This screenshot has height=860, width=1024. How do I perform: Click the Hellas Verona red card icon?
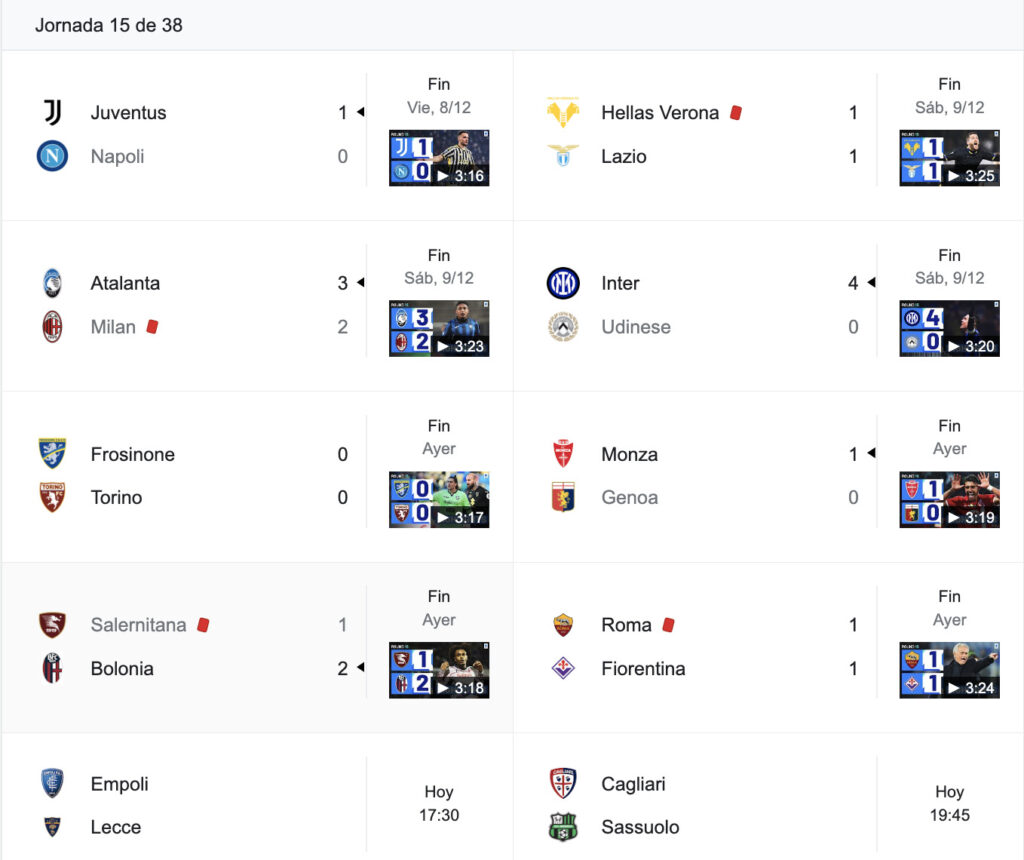coord(736,112)
